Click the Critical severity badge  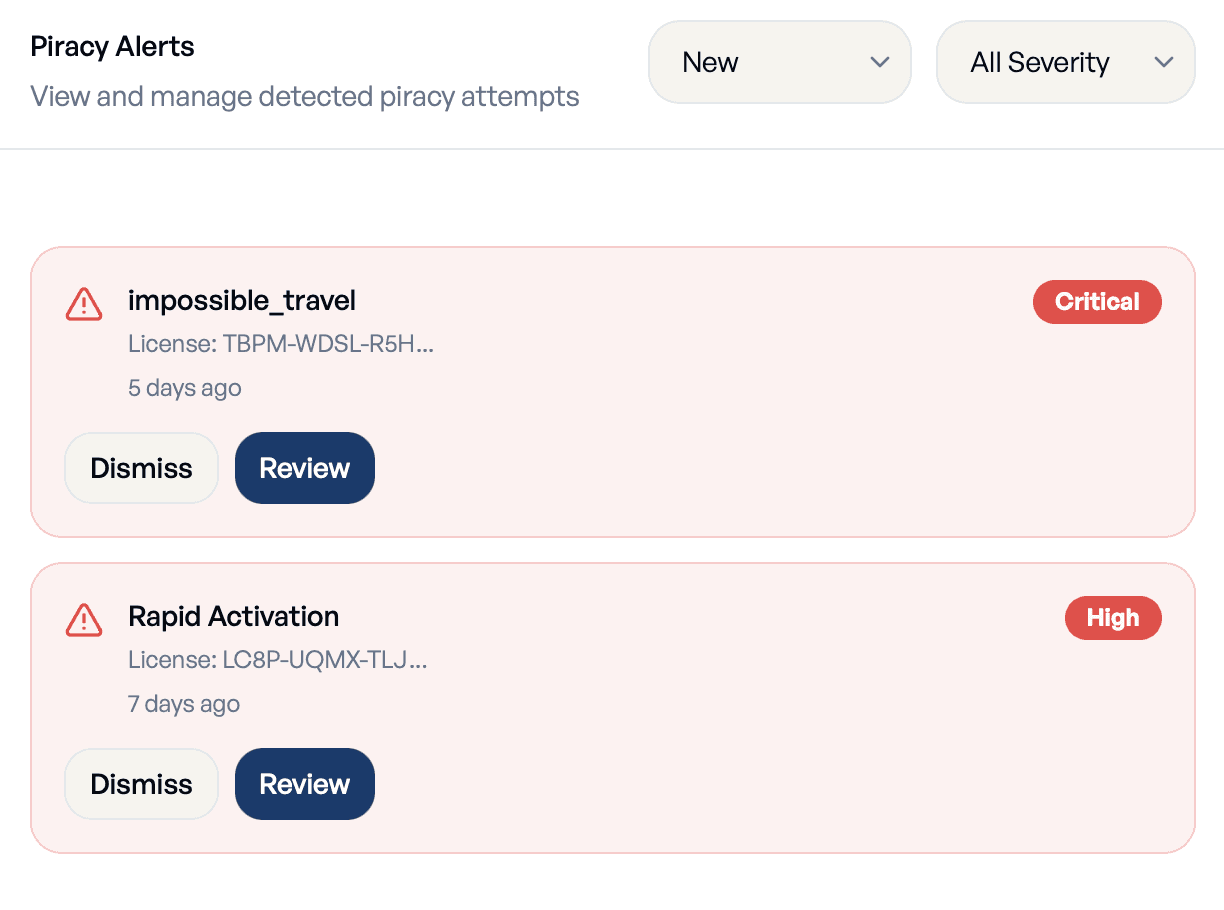point(1097,302)
